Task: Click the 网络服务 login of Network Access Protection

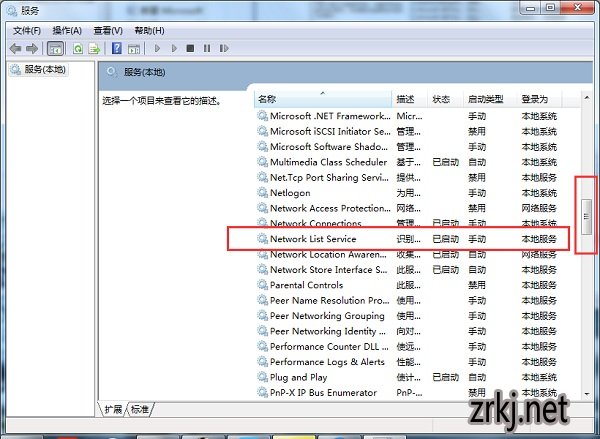Action: [539, 208]
